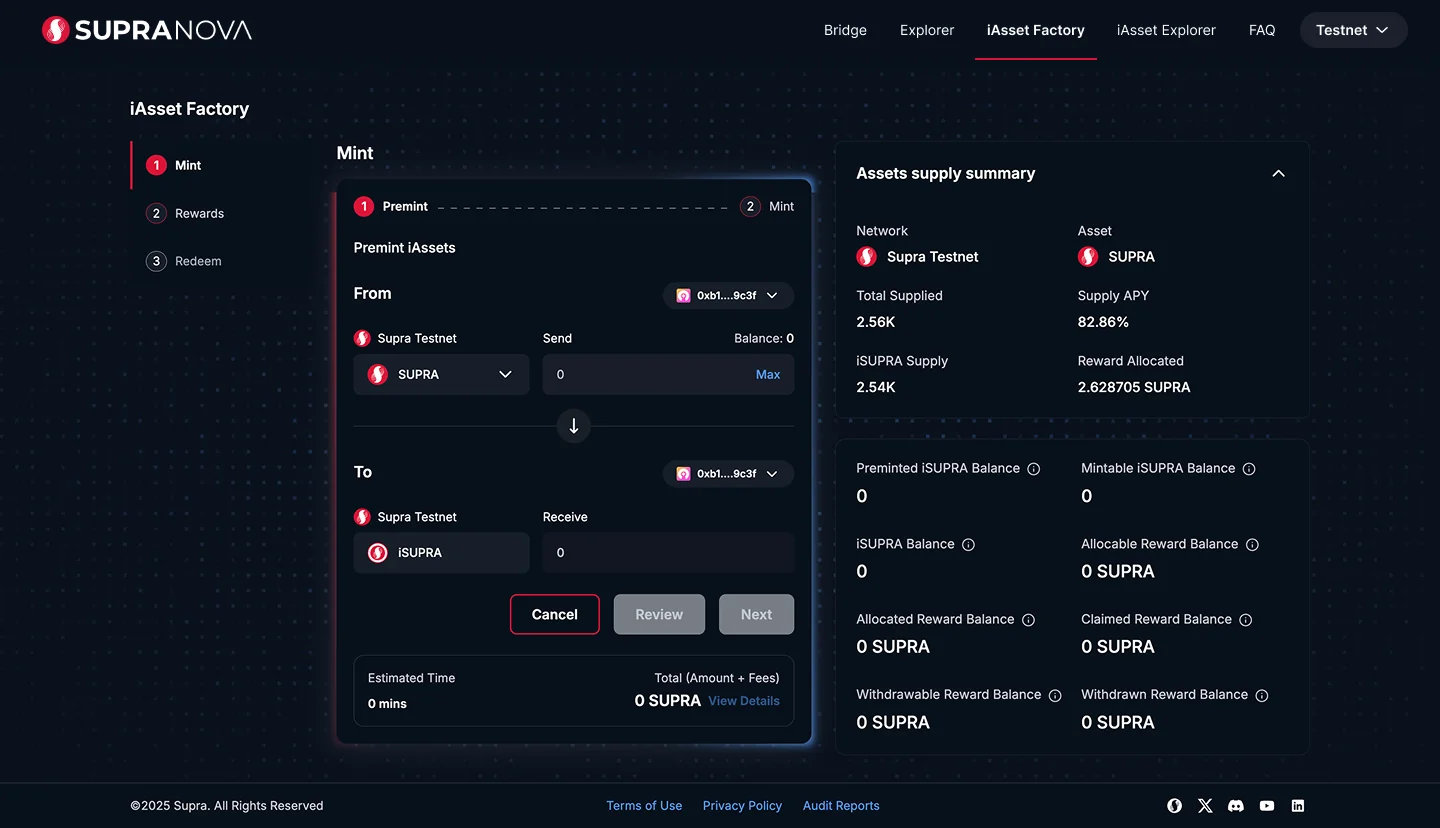The width and height of the screenshot is (1440, 828).
Task: Show info for Withdrawable Reward Balance
Action: point(1055,696)
